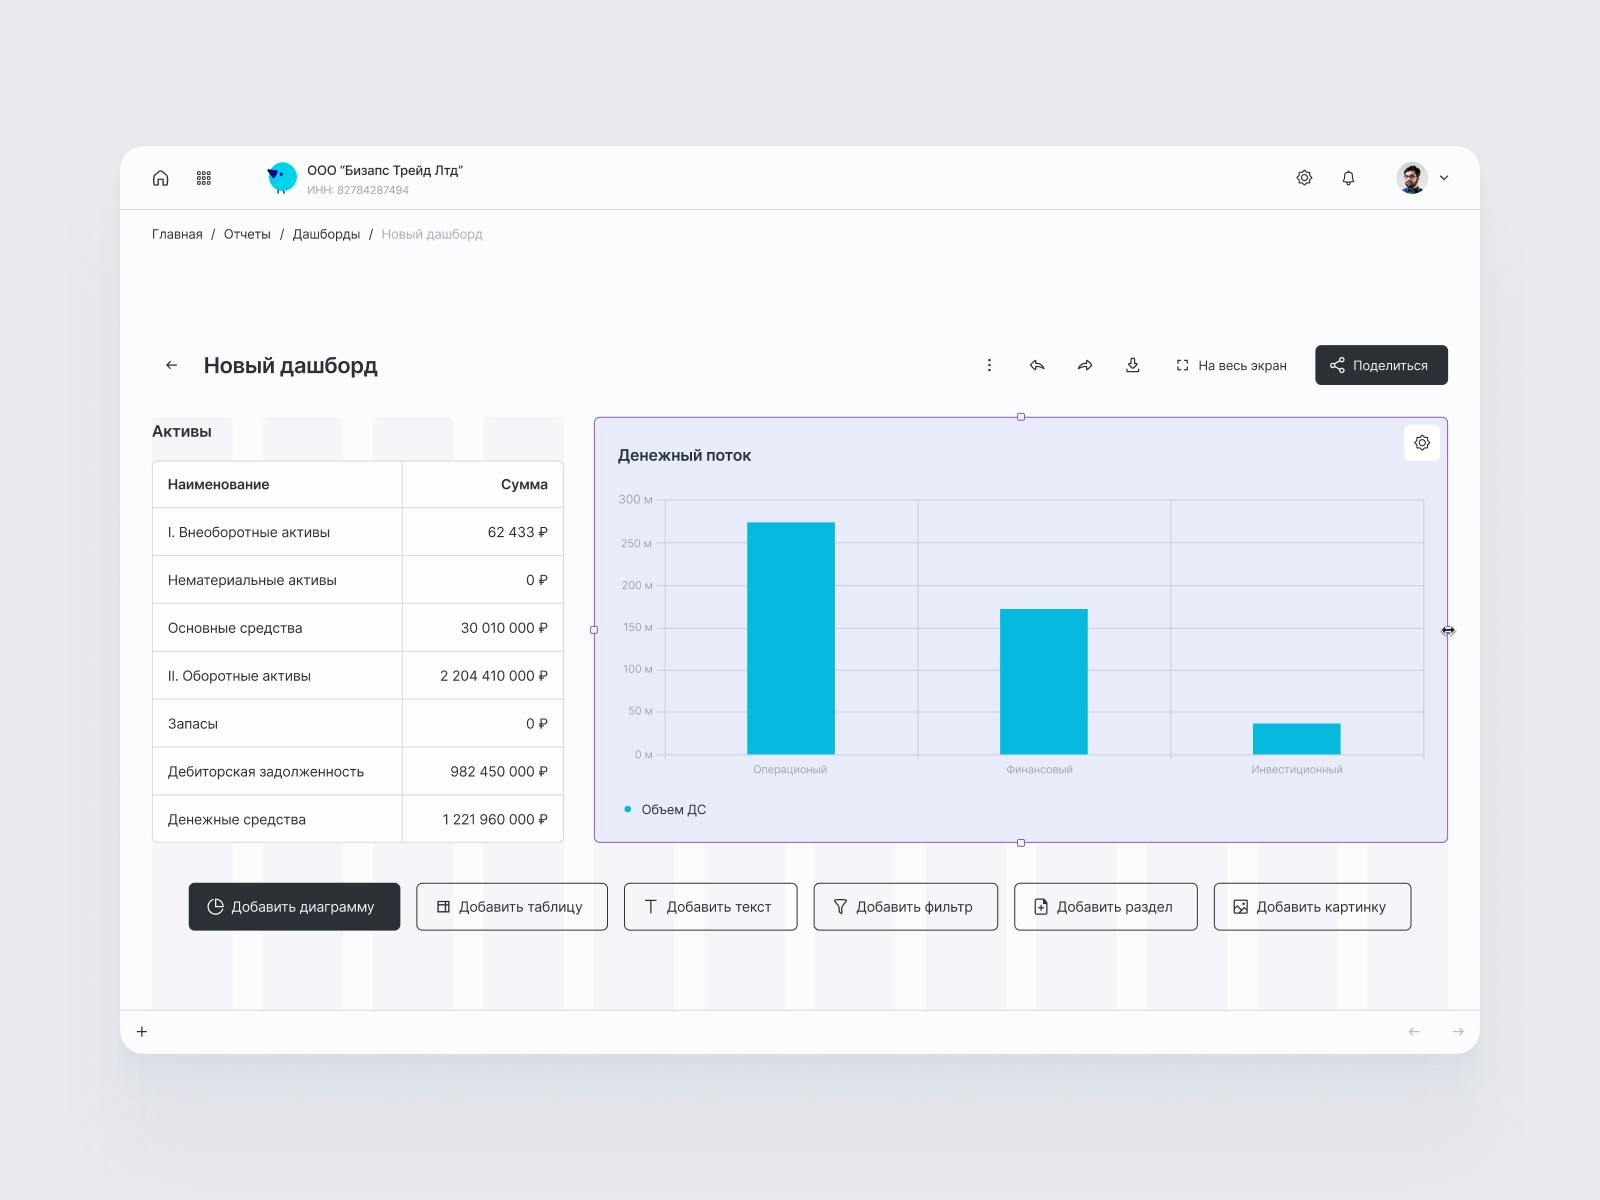Select the Финансовый bar in chart

click(x=1044, y=681)
